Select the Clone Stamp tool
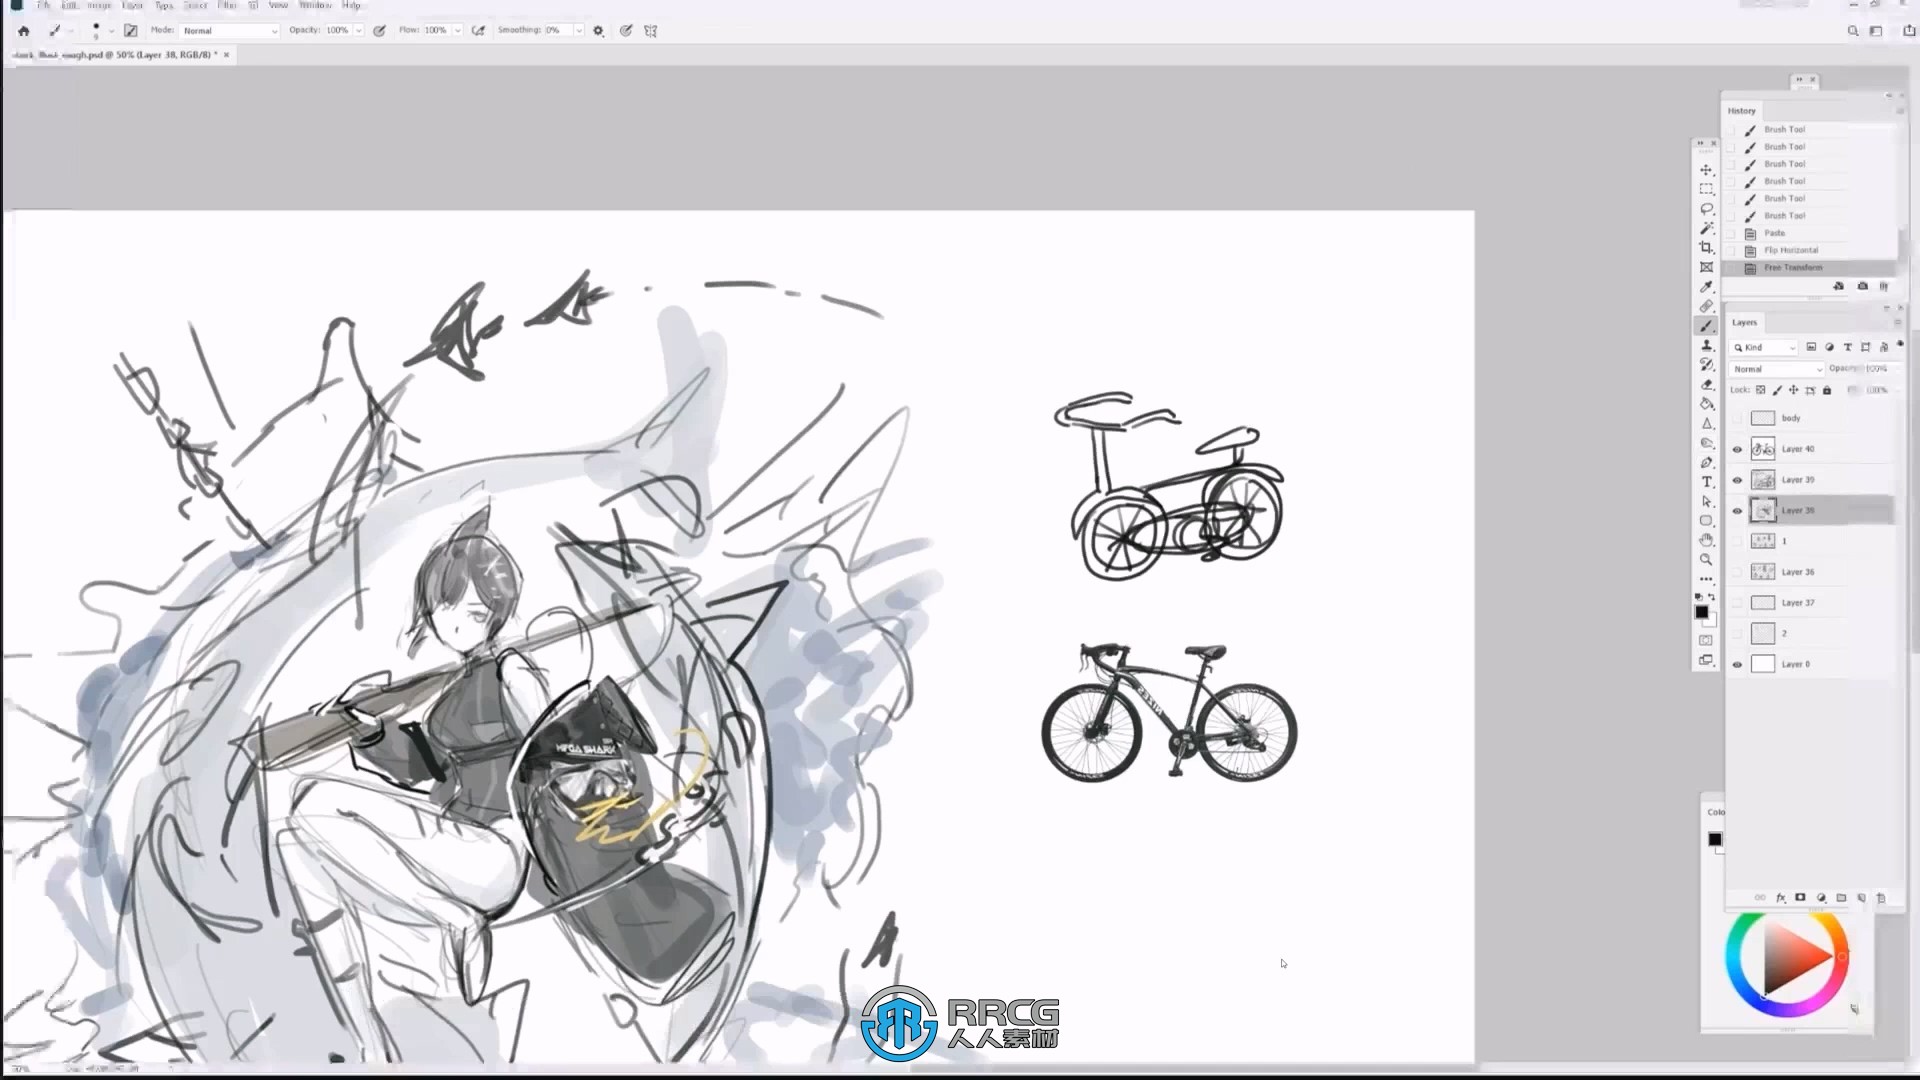1920x1080 pixels. 1706,345
